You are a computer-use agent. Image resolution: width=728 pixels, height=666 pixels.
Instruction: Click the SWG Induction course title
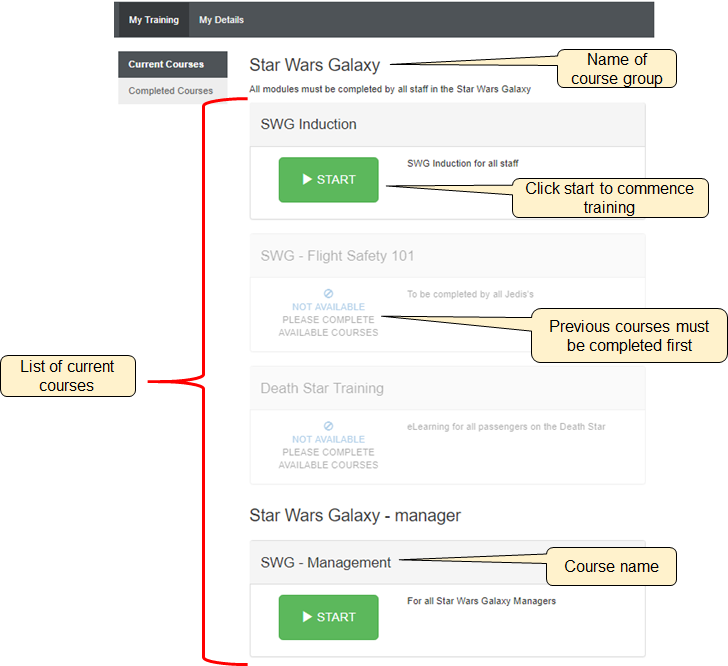tap(308, 125)
